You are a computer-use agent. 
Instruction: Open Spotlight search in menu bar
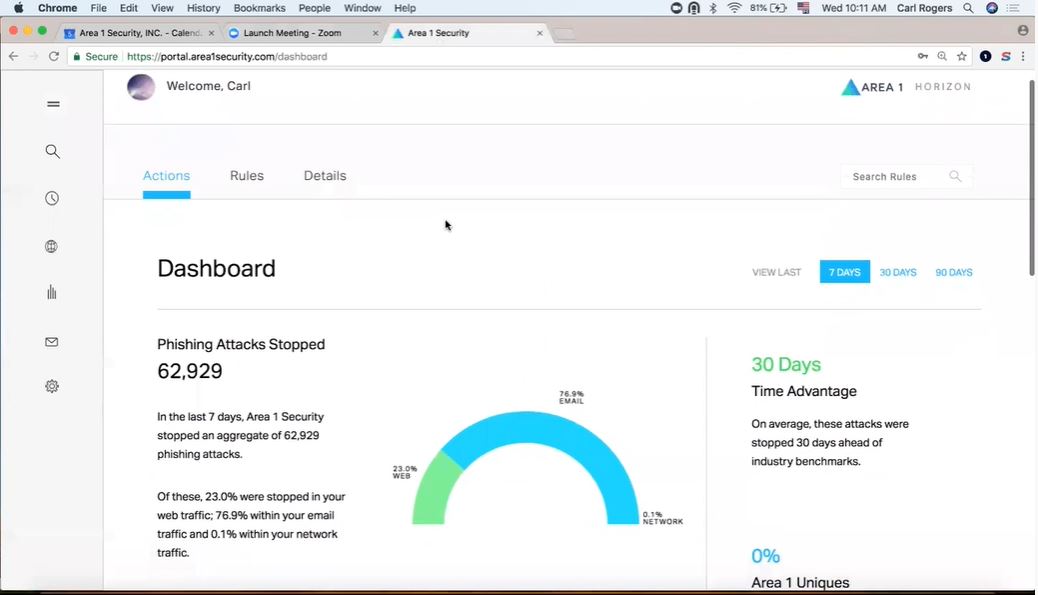[x=968, y=8]
